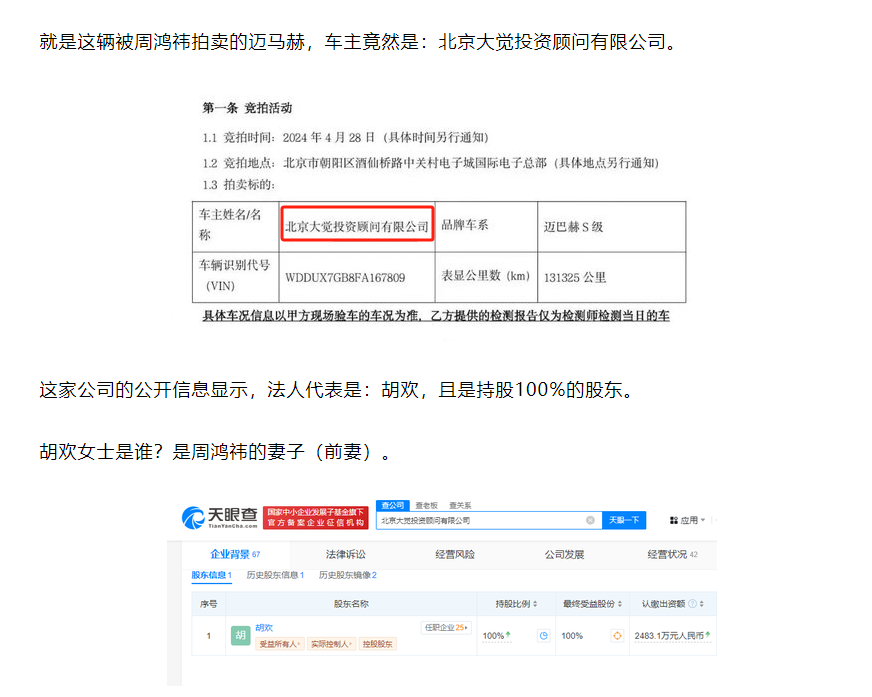Viewport: 872px width, 697px height.
Task: Sort by 认缴出资额 column arrows
Action: click(x=702, y=604)
